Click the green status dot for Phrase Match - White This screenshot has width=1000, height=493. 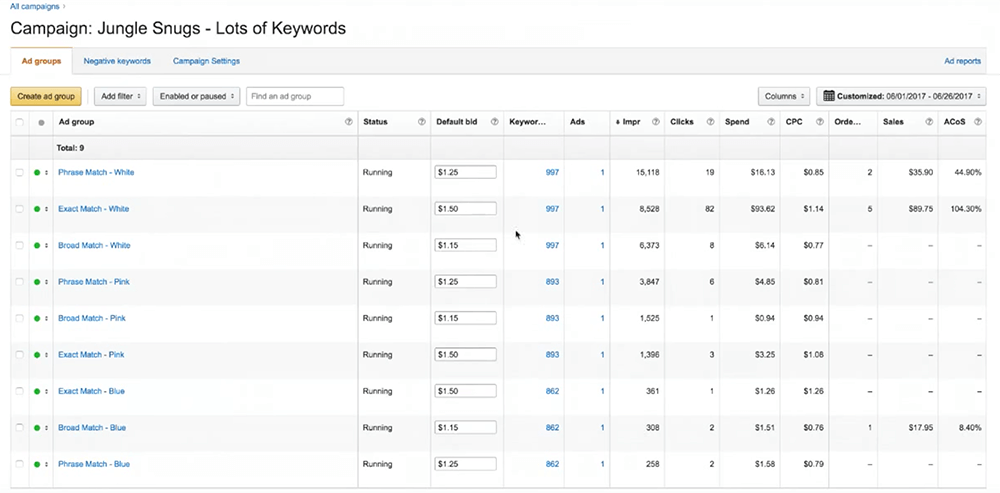[x=38, y=173]
